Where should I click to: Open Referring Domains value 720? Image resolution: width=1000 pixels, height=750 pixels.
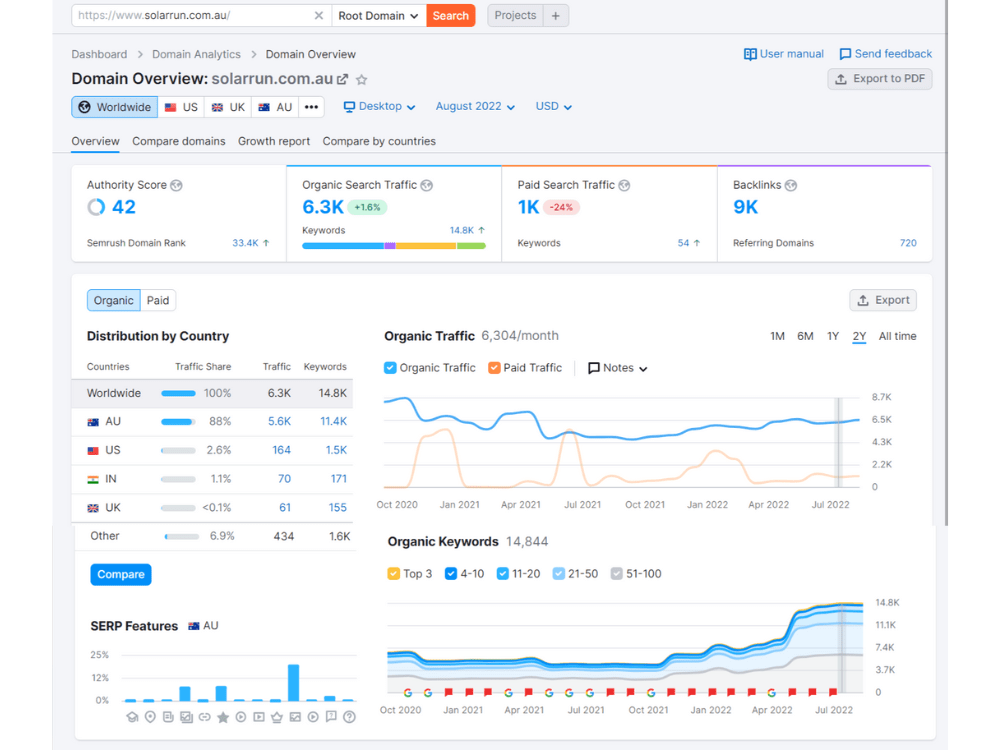(908, 243)
